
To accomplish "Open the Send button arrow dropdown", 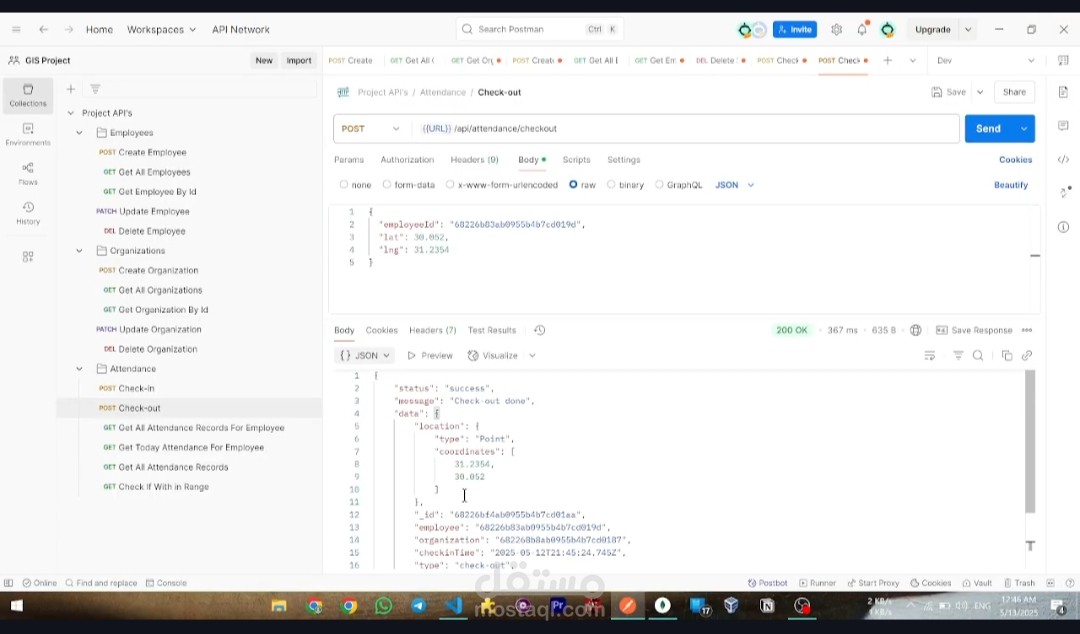I will [x=1024, y=129].
